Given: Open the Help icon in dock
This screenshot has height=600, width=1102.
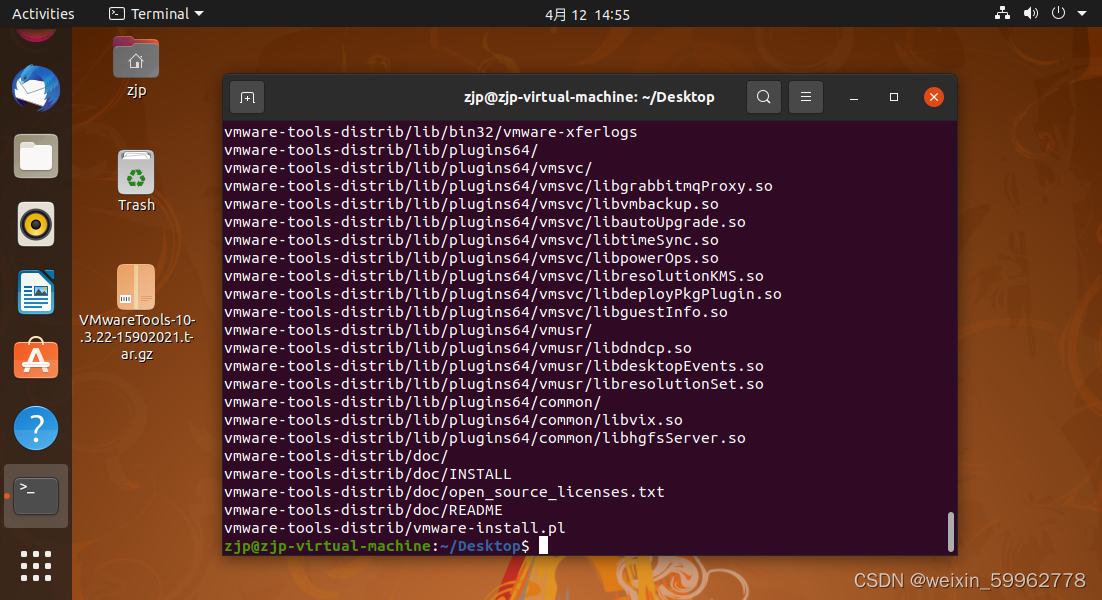Looking at the screenshot, I should (x=36, y=428).
